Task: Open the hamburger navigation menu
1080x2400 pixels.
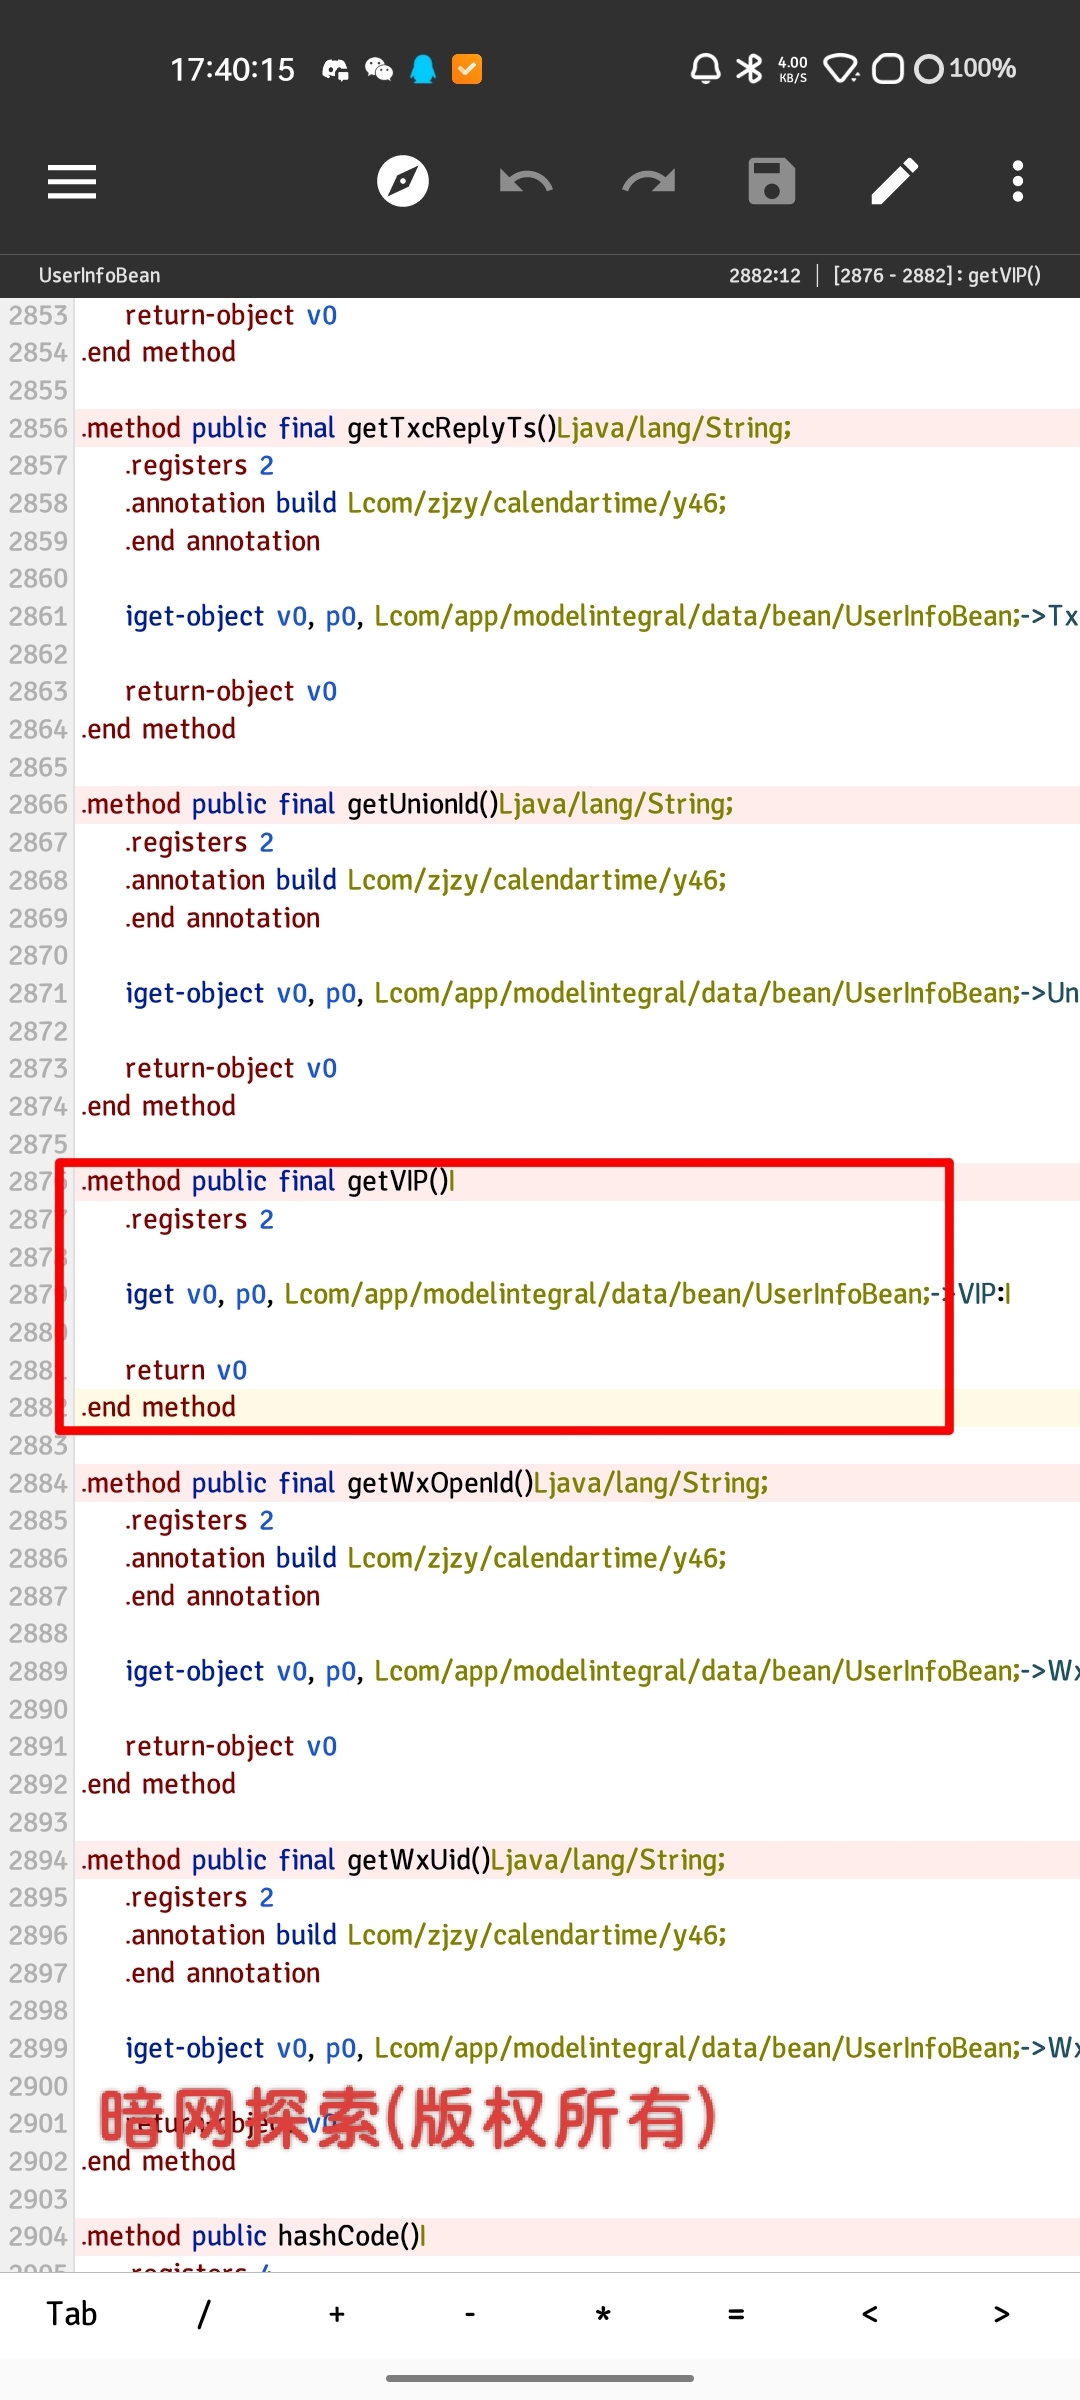Action: (72, 182)
